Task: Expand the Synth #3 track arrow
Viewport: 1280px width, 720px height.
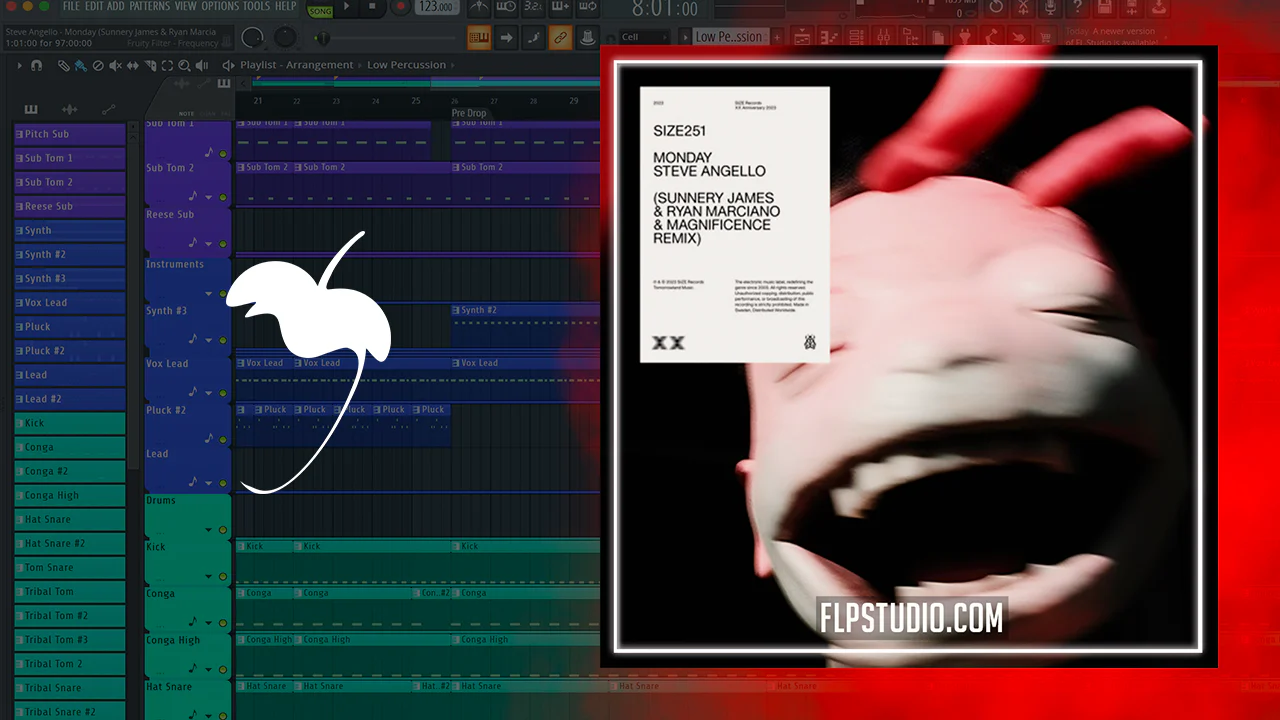Action: pyautogui.click(x=209, y=340)
